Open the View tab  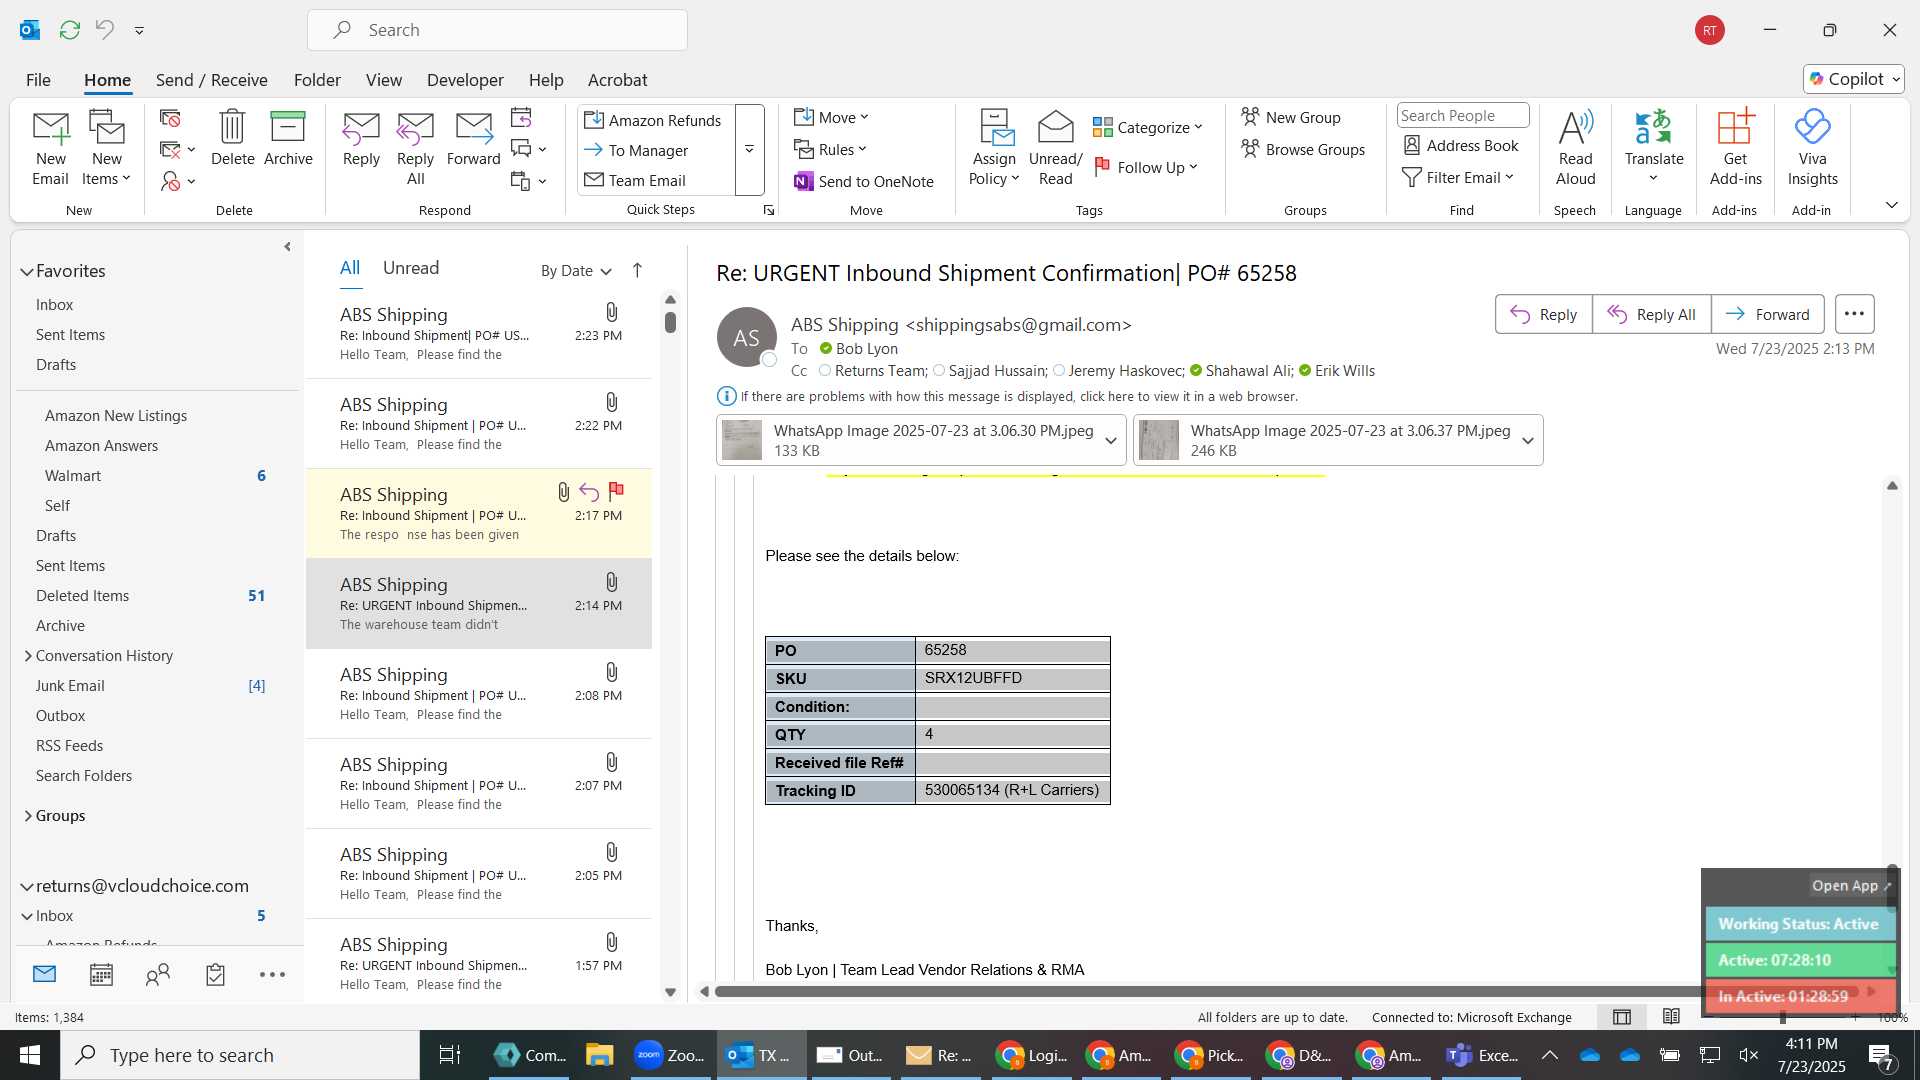tap(384, 80)
